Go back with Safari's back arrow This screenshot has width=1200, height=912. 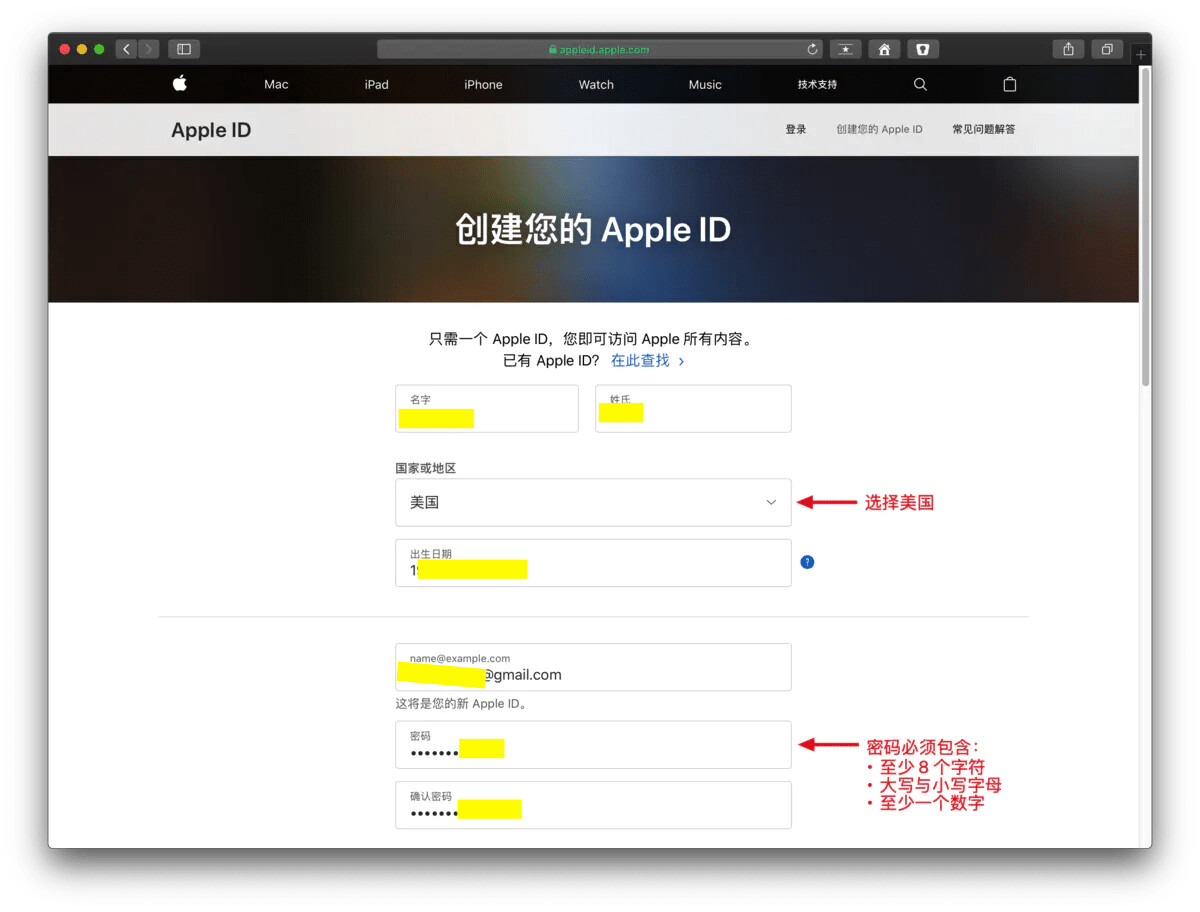126,49
